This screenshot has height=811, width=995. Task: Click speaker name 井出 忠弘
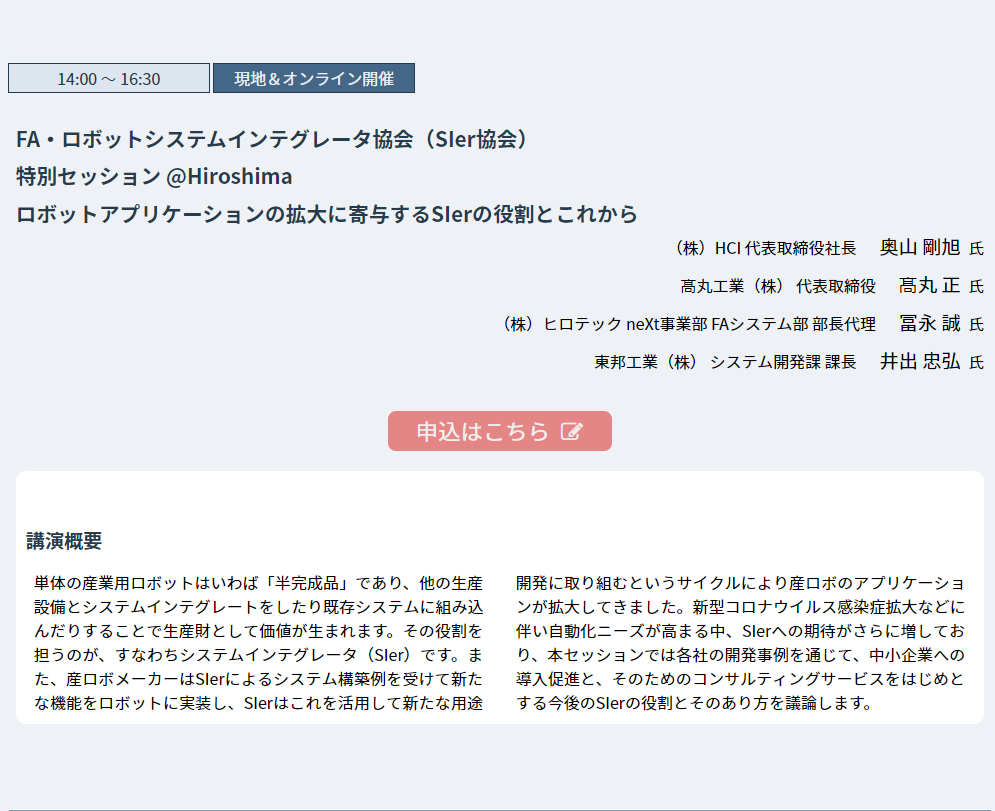point(919,362)
